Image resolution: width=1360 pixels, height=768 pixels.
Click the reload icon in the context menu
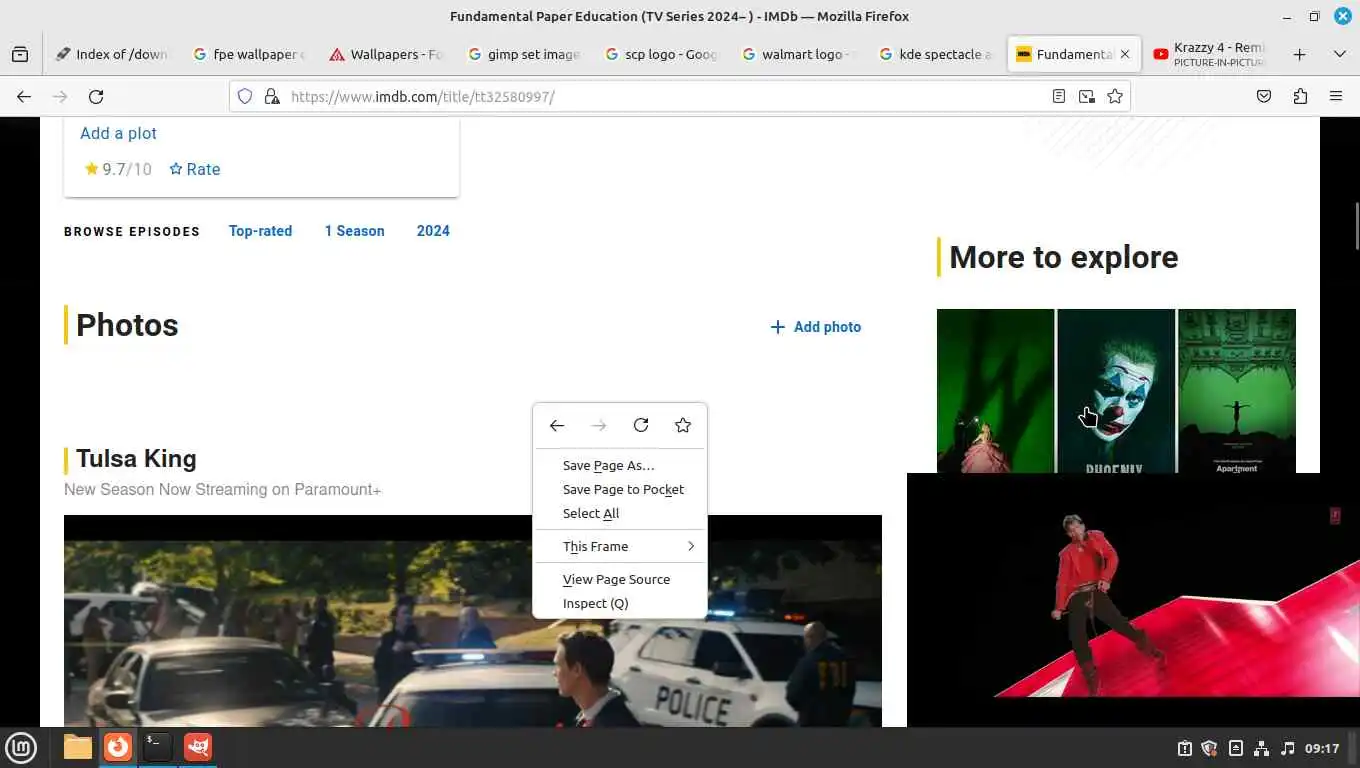coord(641,425)
